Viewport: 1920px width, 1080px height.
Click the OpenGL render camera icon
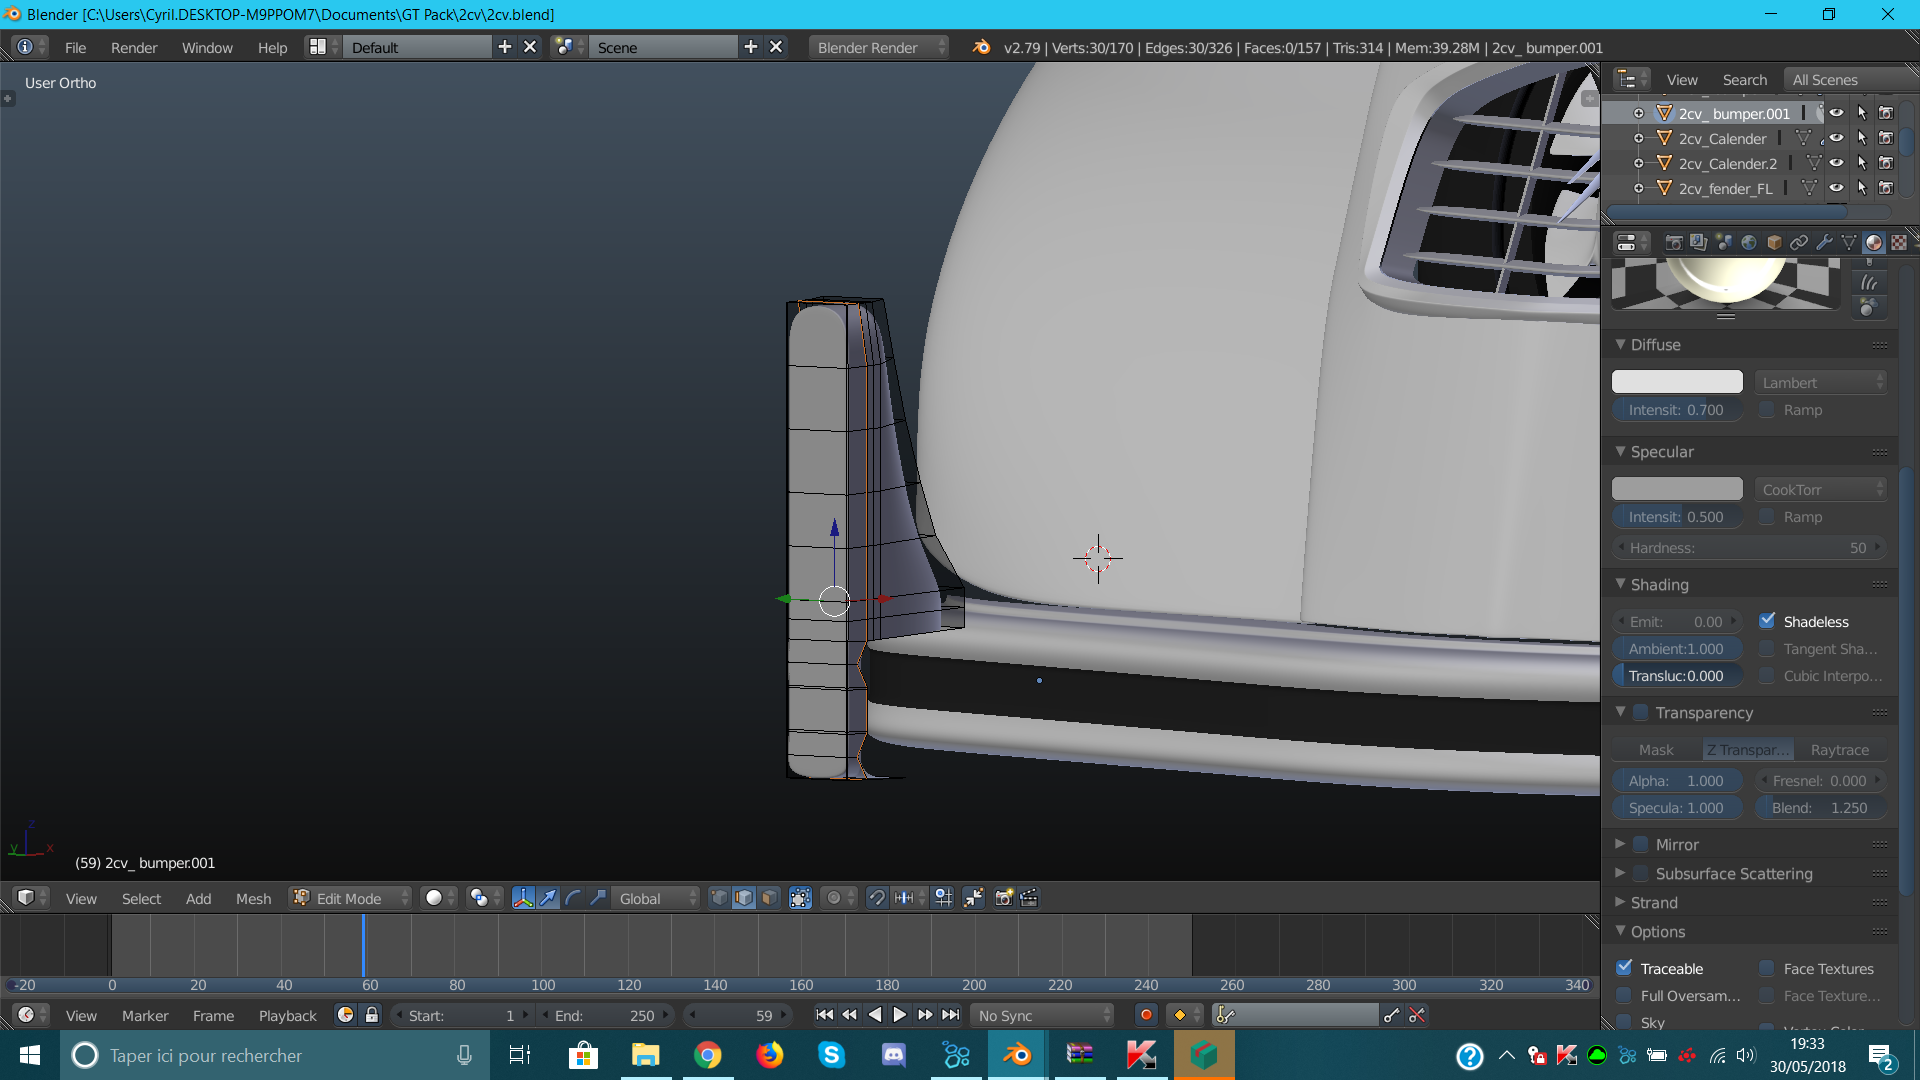point(1004,898)
